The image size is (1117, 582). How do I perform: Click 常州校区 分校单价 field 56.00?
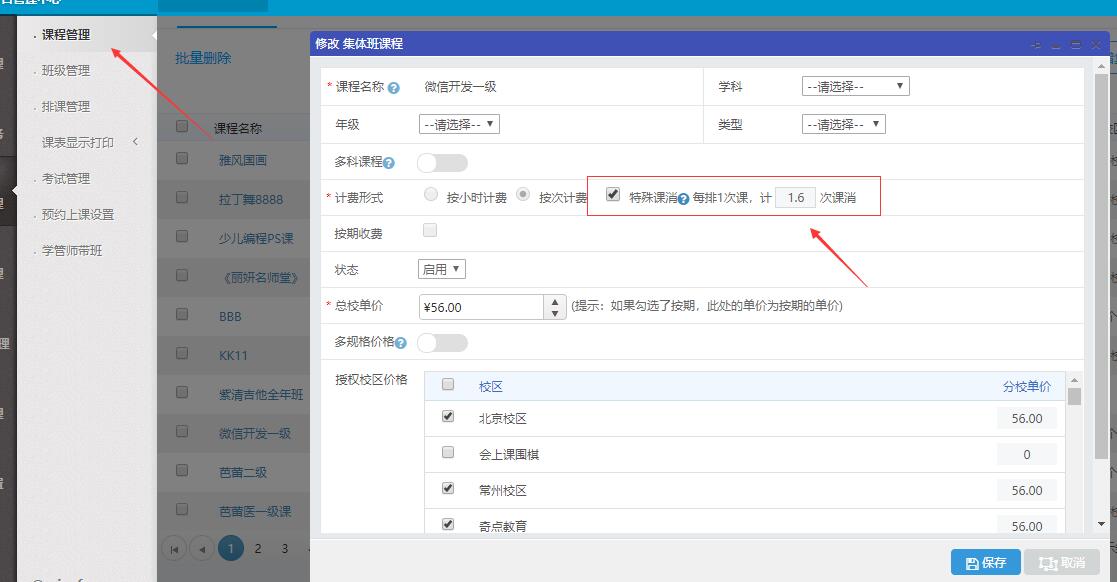point(1027,491)
